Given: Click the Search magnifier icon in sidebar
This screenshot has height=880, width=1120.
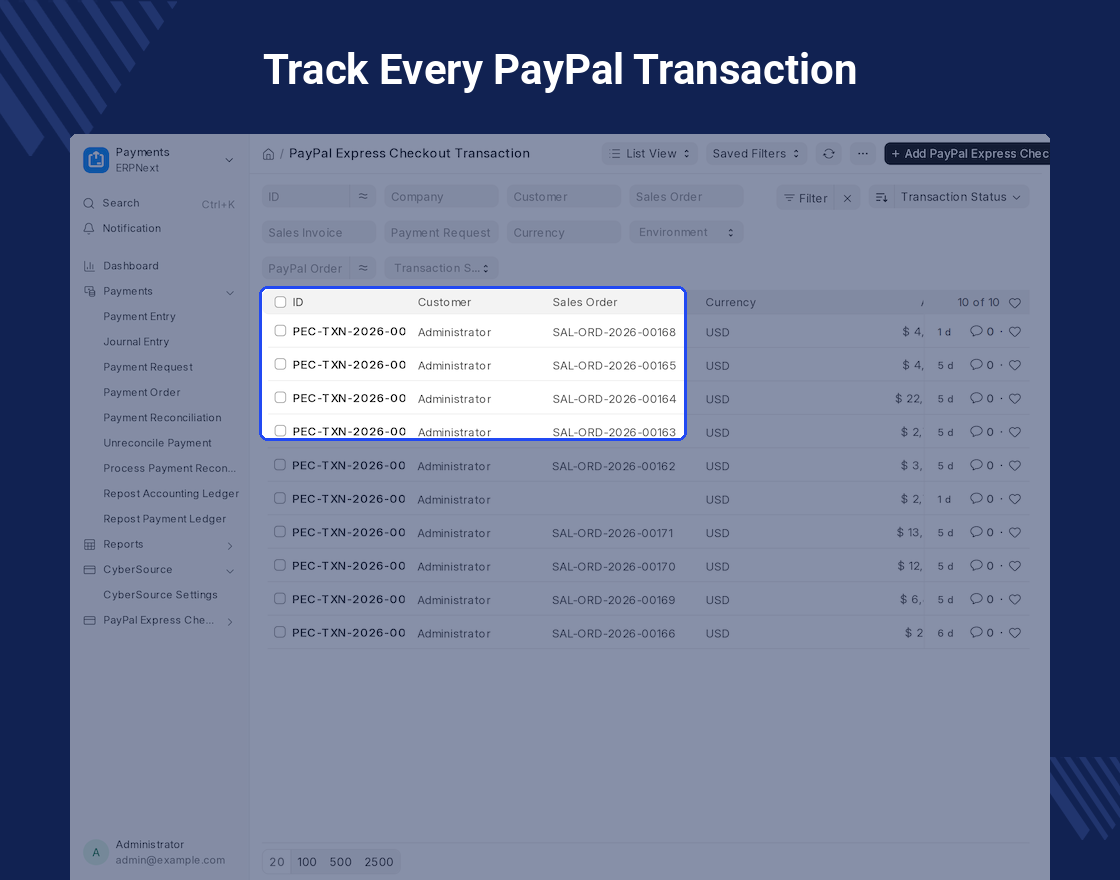Looking at the screenshot, I should click(x=89, y=204).
